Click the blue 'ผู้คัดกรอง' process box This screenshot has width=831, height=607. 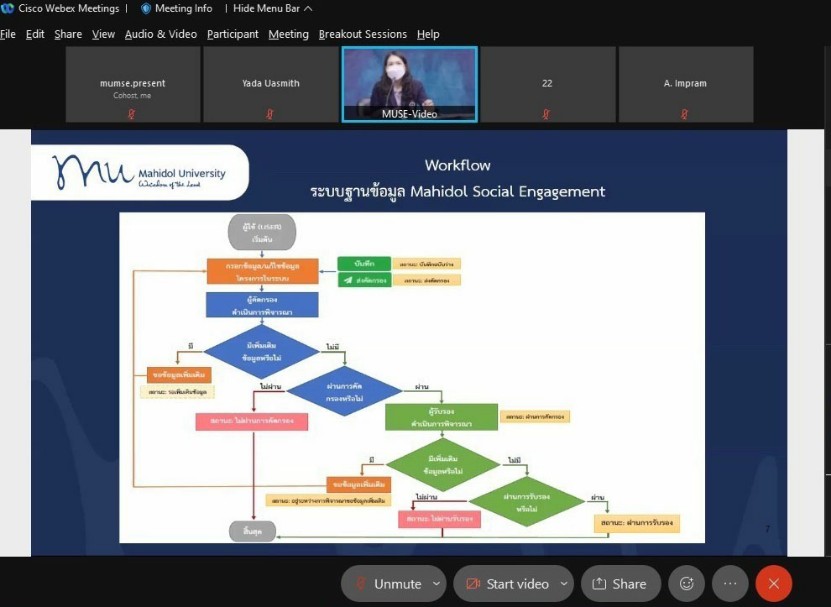coord(262,305)
